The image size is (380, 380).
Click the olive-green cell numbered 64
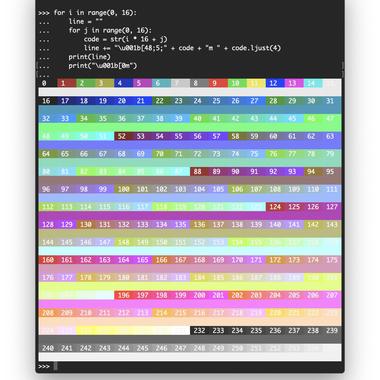[x=48, y=154]
